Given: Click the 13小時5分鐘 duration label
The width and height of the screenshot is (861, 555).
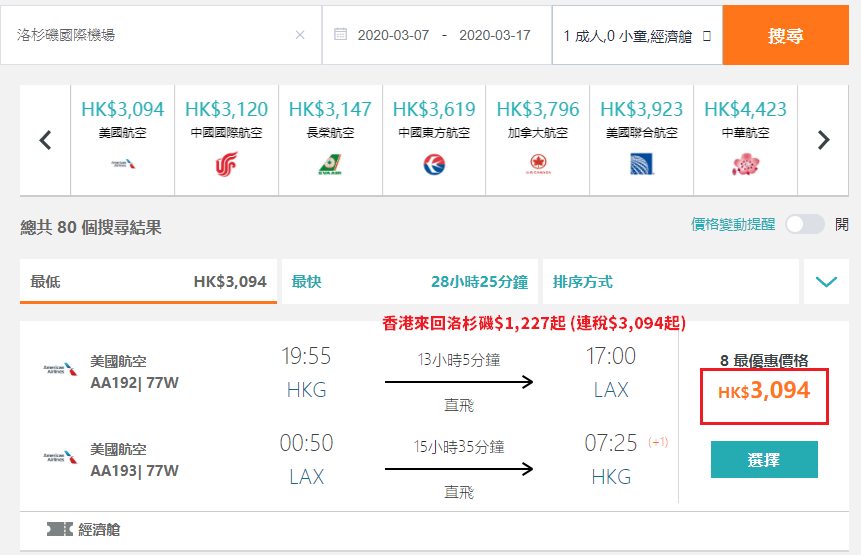Looking at the screenshot, I should point(459,360).
